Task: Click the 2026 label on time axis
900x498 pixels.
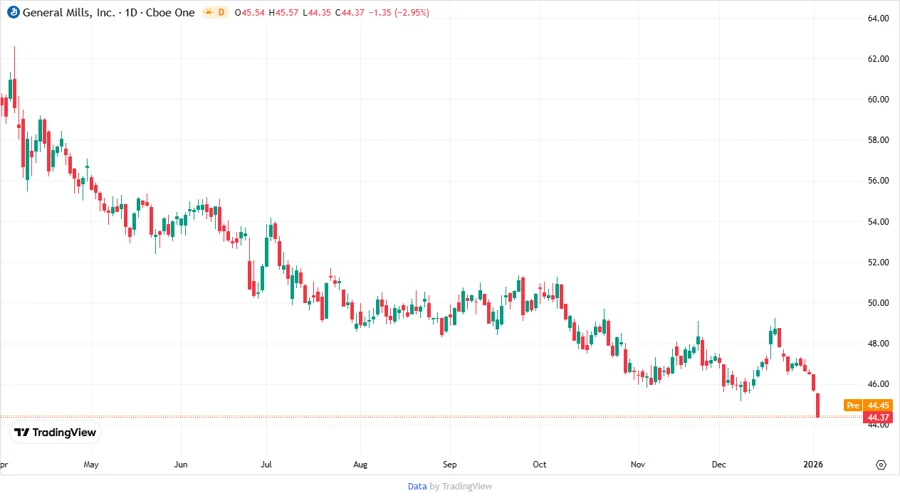Action: pos(813,465)
